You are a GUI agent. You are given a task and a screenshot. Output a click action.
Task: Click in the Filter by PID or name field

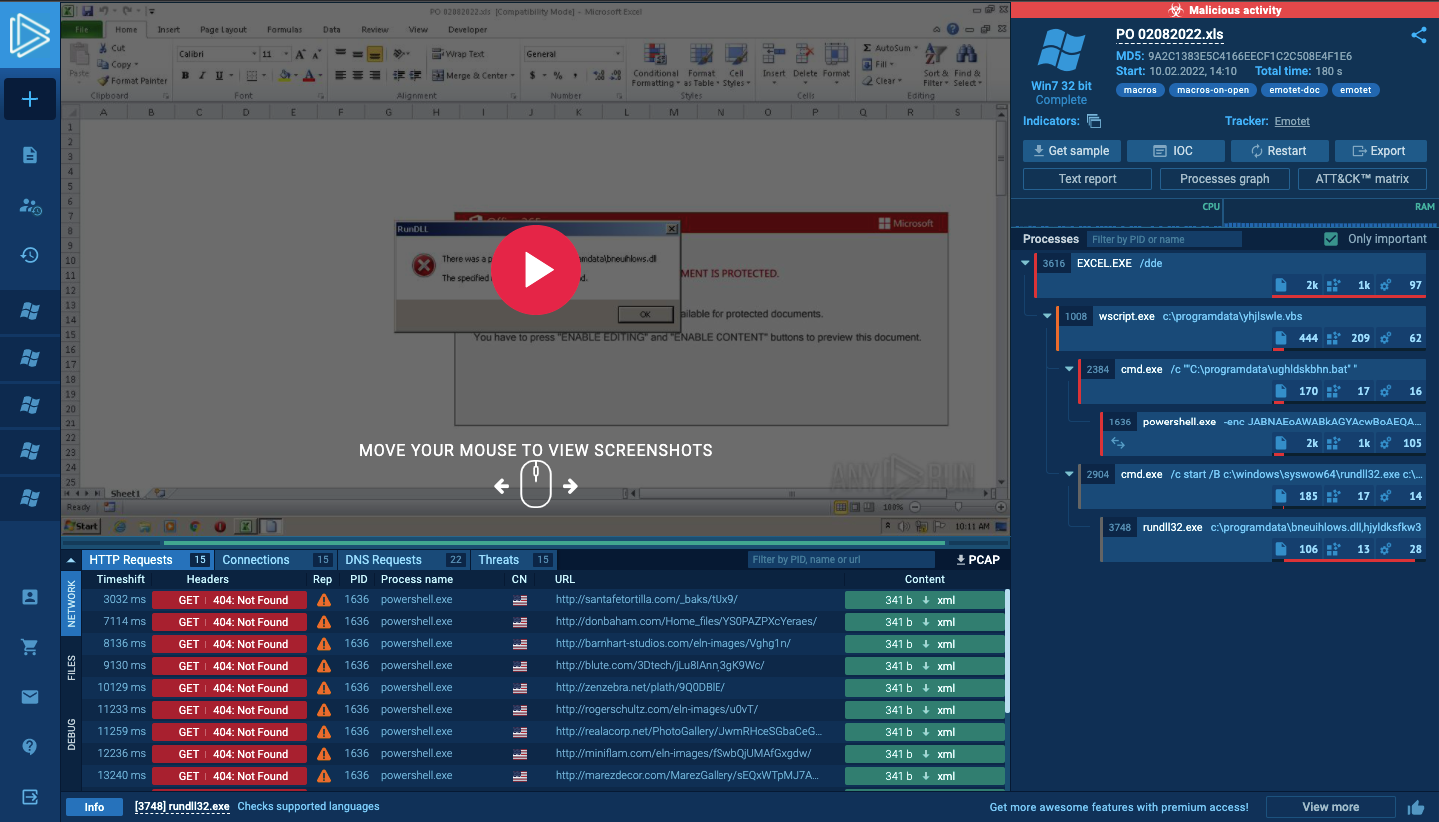[x=1164, y=239]
